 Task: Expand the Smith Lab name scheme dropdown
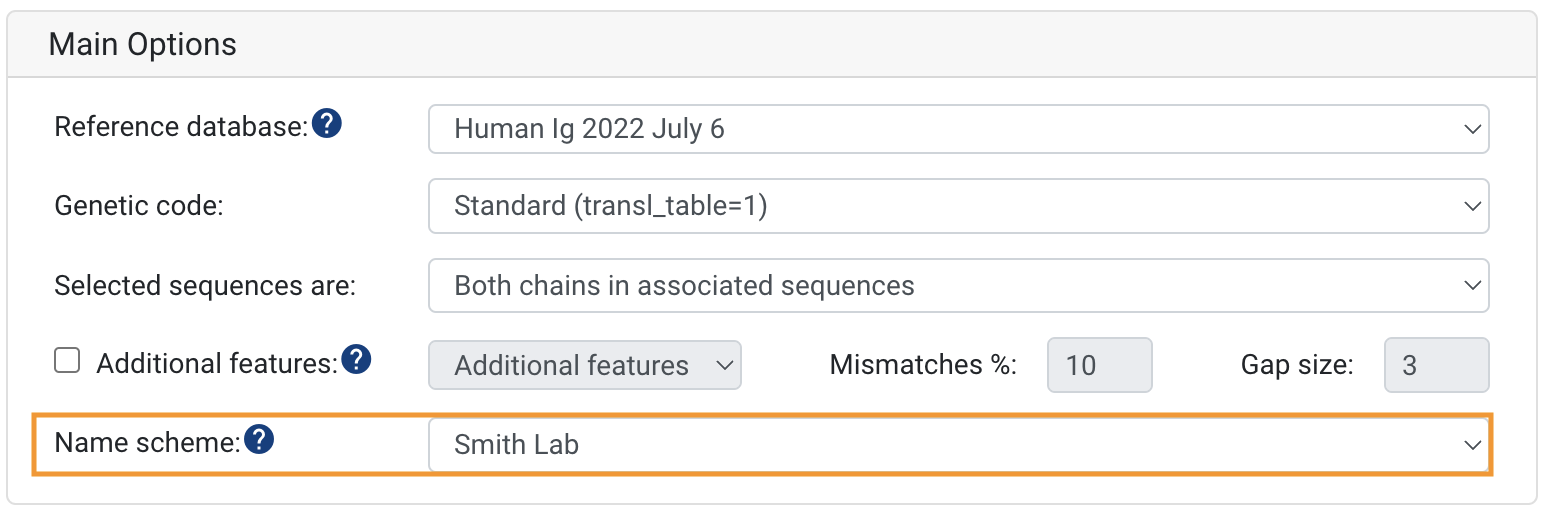[959, 444]
